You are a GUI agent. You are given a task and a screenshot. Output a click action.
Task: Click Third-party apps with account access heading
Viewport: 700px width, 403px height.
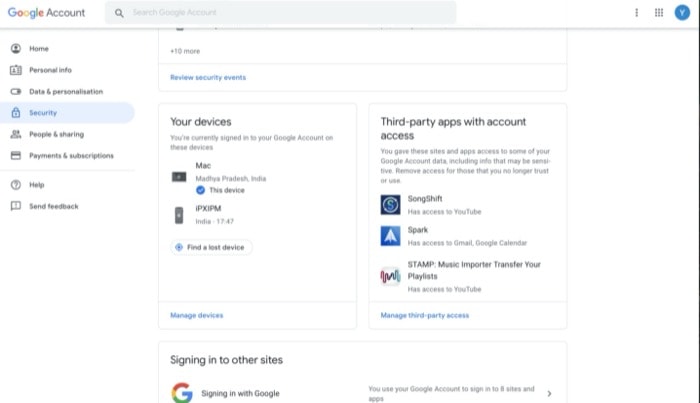(453, 129)
